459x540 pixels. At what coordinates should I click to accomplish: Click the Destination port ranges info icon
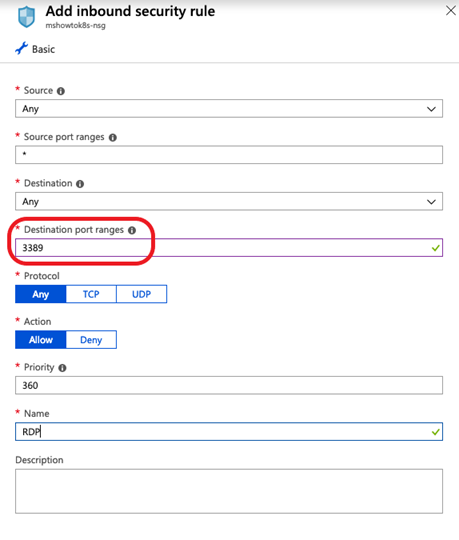coord(132,230)
